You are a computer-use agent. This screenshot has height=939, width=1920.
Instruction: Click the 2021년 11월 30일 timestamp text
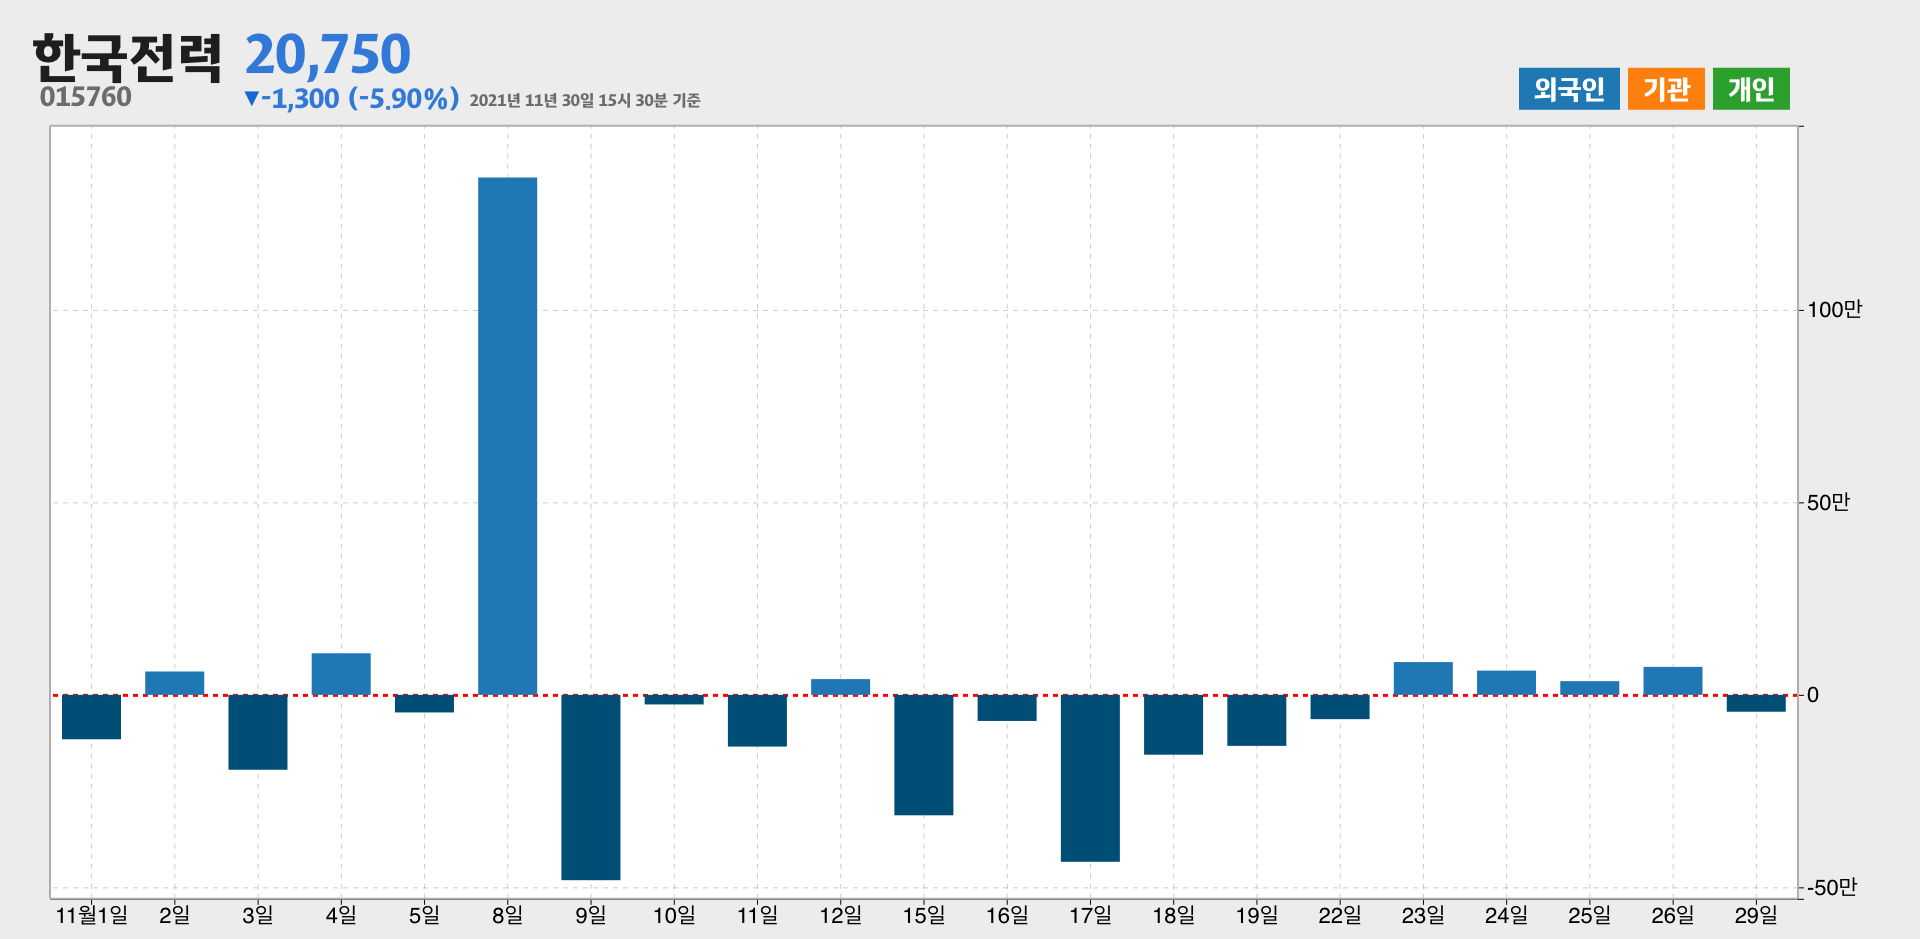point(585,100)
